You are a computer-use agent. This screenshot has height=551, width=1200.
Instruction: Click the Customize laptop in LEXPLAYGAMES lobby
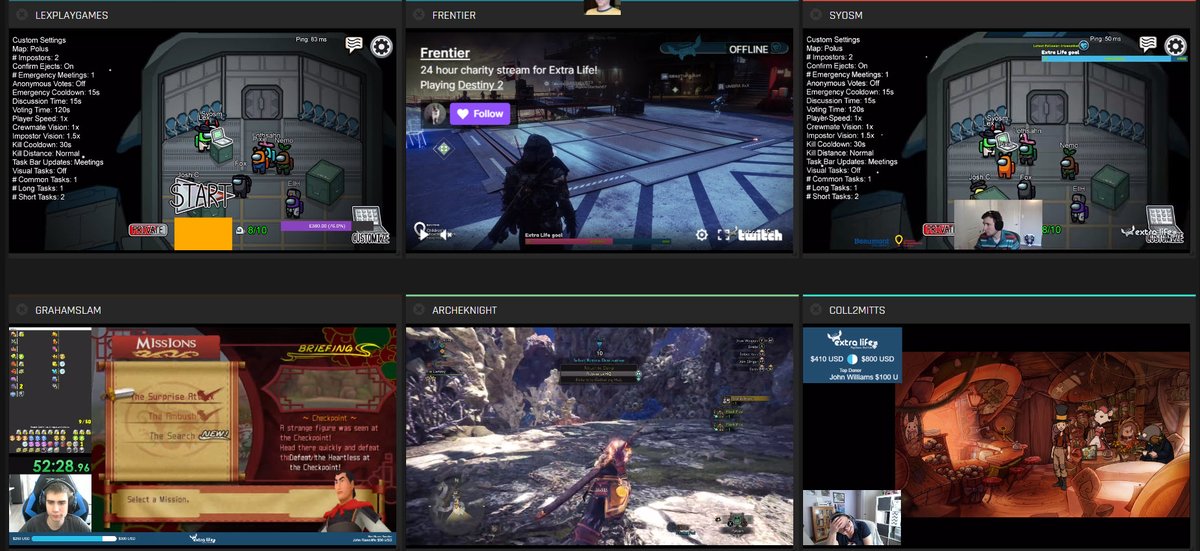pos(370,225)
